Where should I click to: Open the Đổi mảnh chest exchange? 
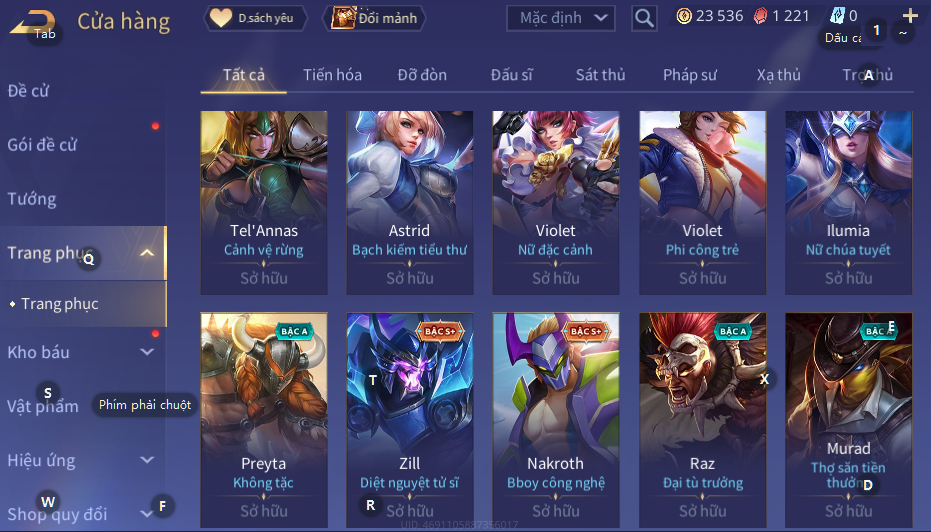(374, 18)
